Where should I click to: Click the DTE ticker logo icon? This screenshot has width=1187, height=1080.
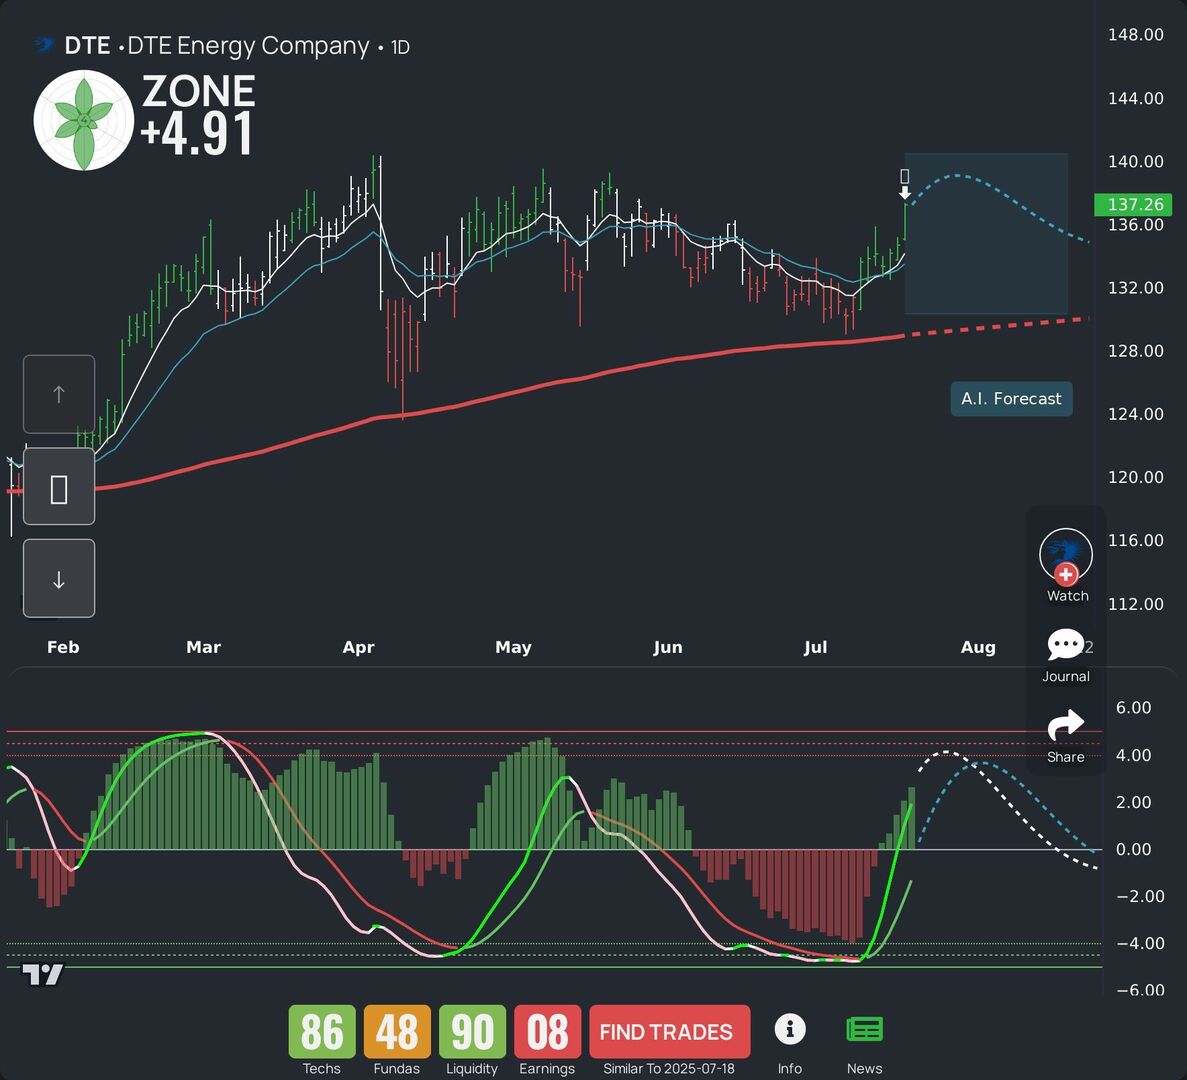[x=45, y=45]
